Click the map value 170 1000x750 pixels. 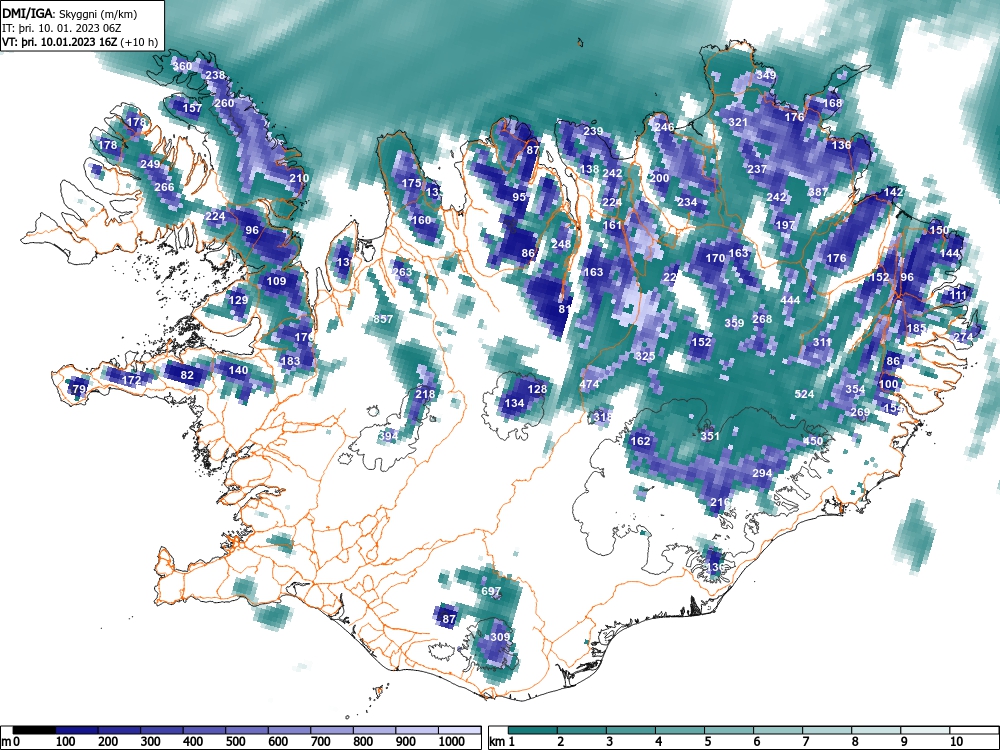click(x=715, y=258)
